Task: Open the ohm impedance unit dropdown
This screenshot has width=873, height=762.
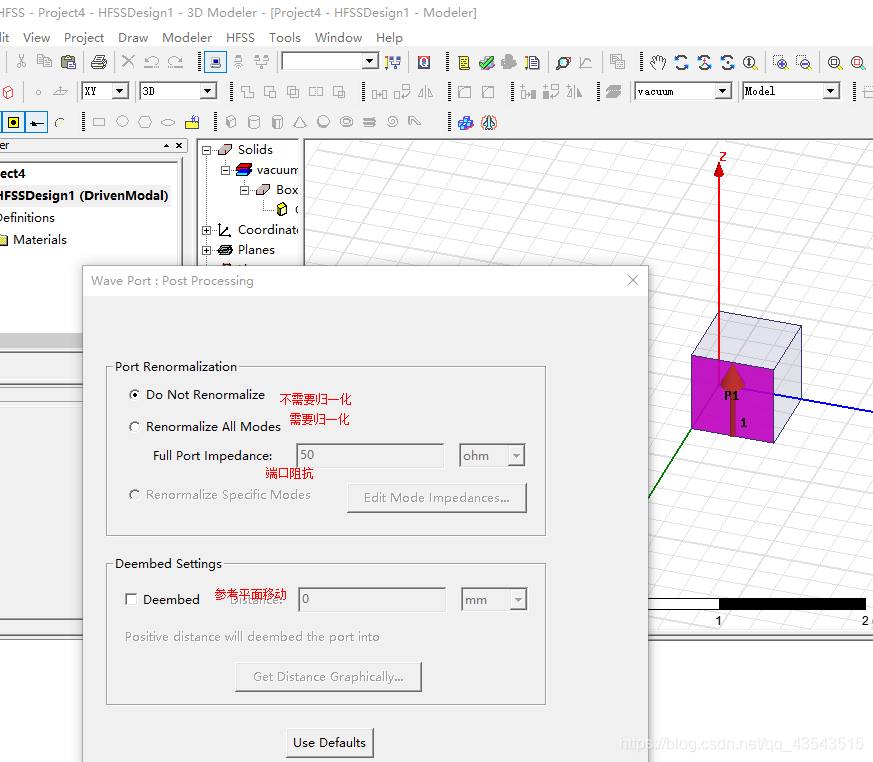Action: 516,456
